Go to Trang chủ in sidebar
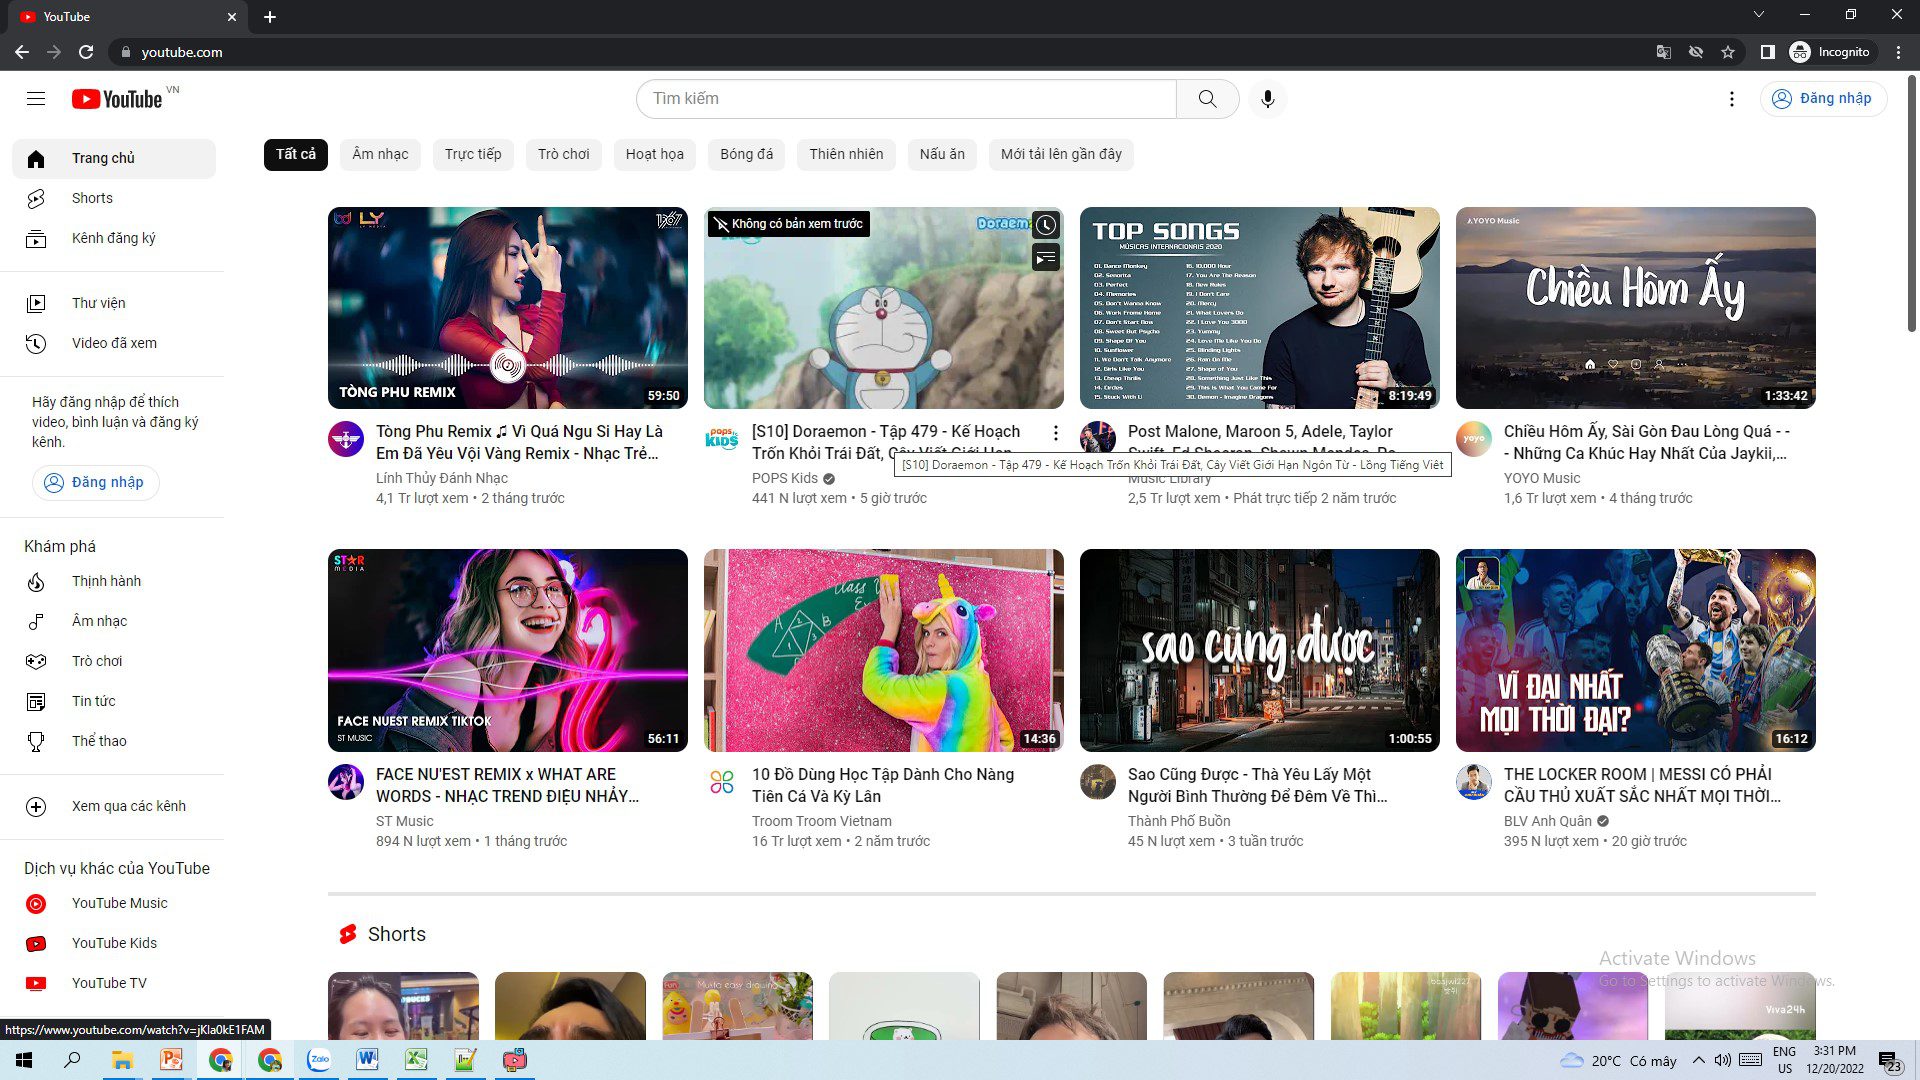This screenshot has height=1080, width=1920. coord(114,158)
